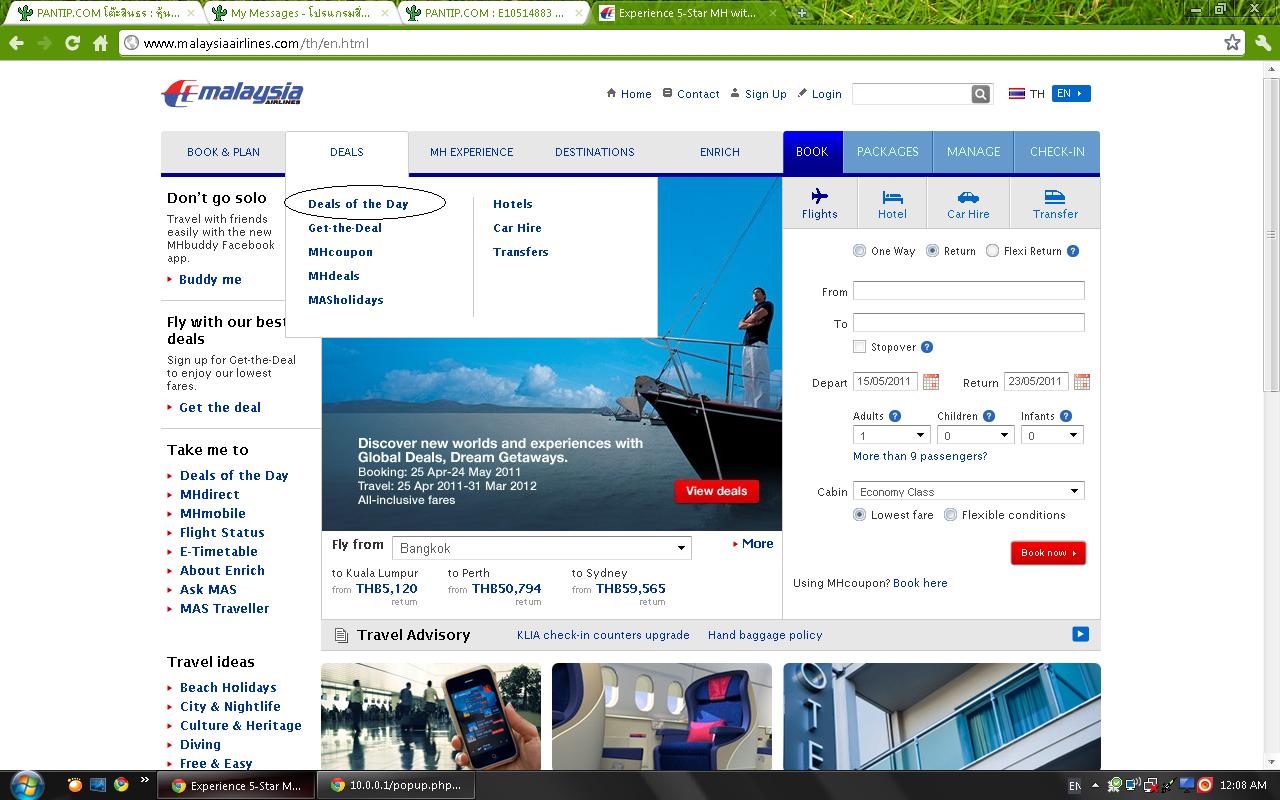This screenshot has height=800, width=1280.
Task: Open the Adults count dropdown
Action: [892, 435]
